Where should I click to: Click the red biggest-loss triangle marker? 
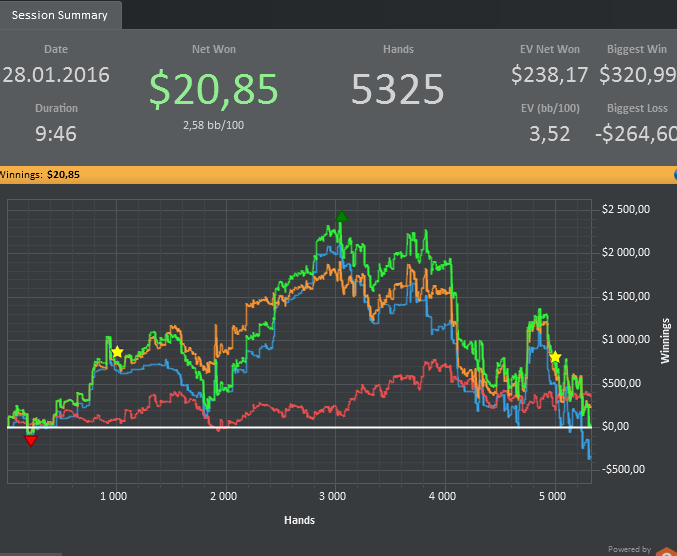pos(31,441)
